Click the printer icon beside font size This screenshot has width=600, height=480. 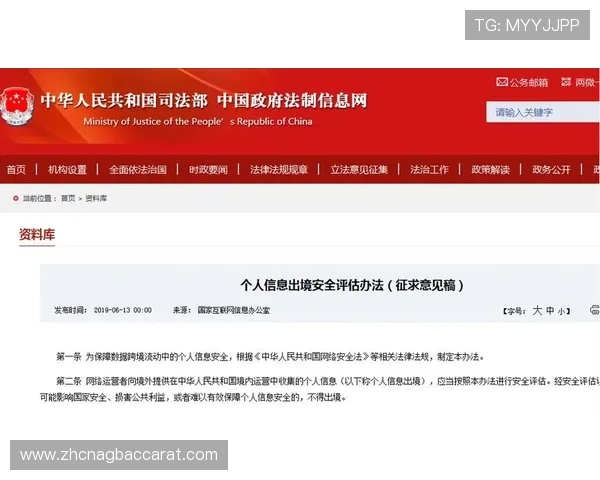[595, 310]
